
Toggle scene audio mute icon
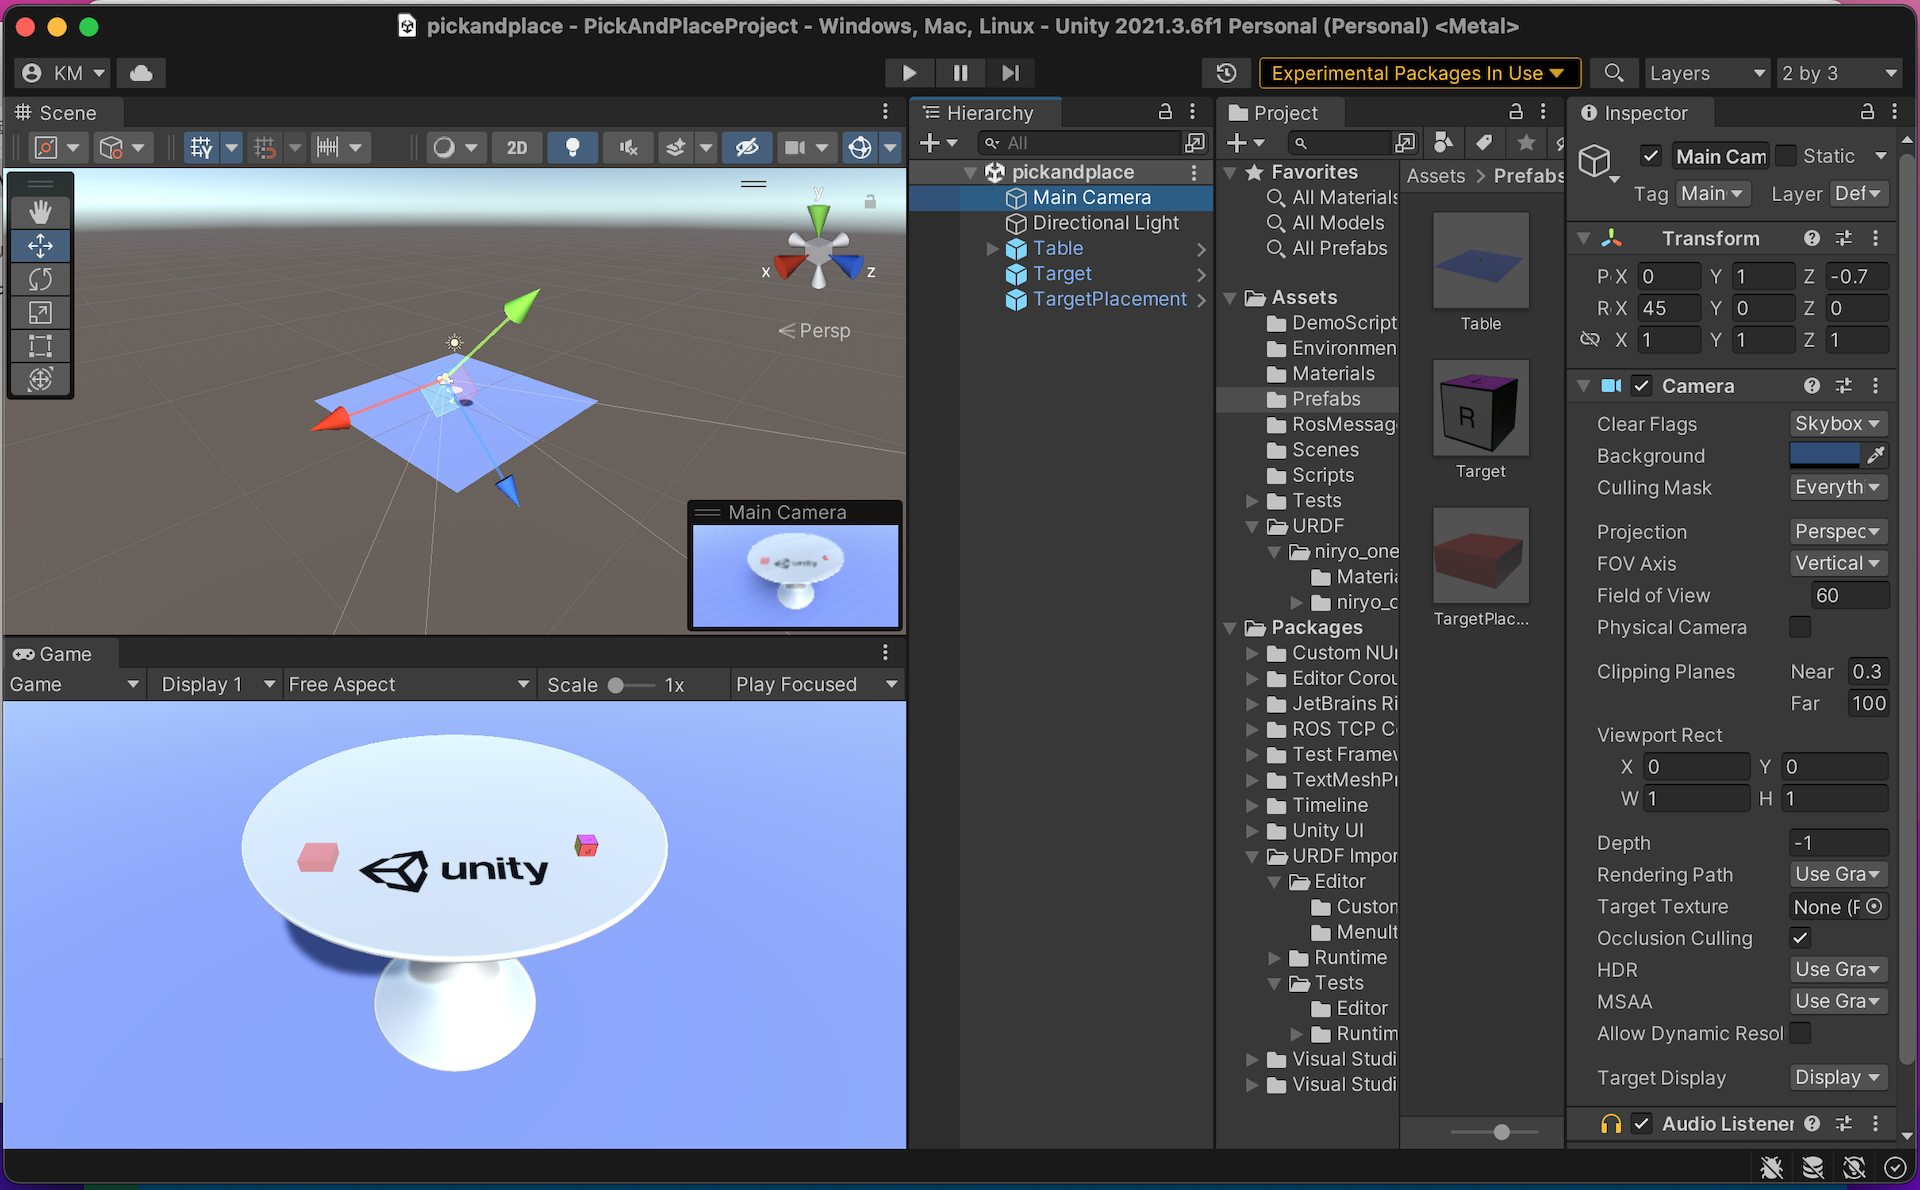pos(628,148)
